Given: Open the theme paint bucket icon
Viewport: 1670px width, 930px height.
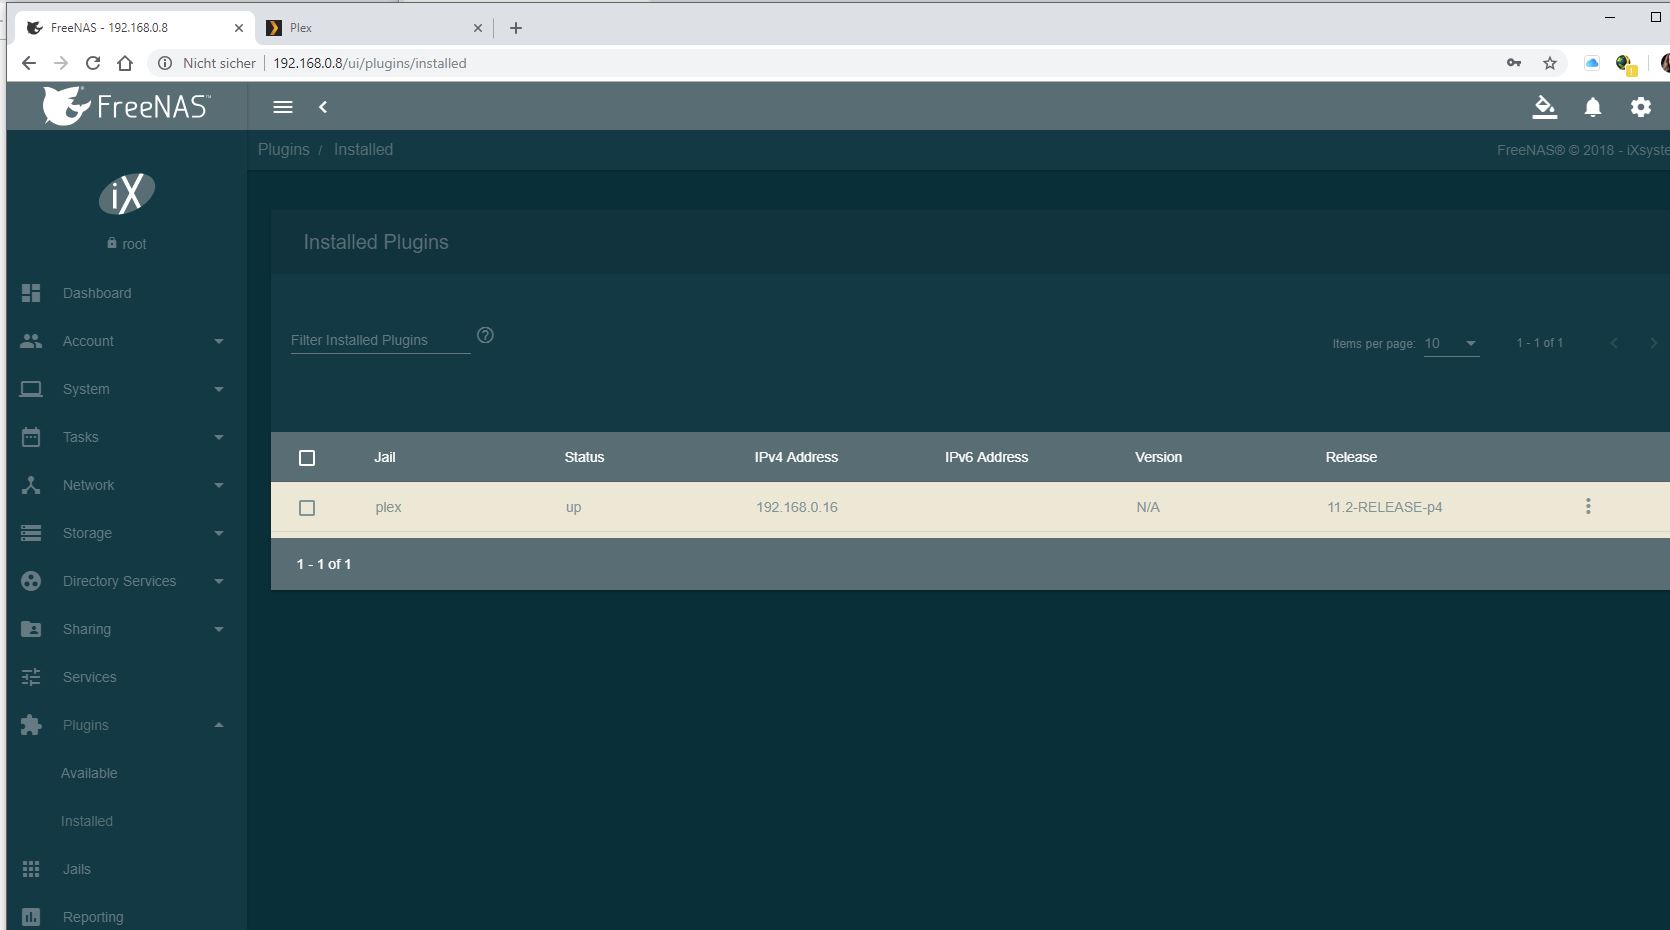Looking at the screenshot, I should (x=1545, y=107).
